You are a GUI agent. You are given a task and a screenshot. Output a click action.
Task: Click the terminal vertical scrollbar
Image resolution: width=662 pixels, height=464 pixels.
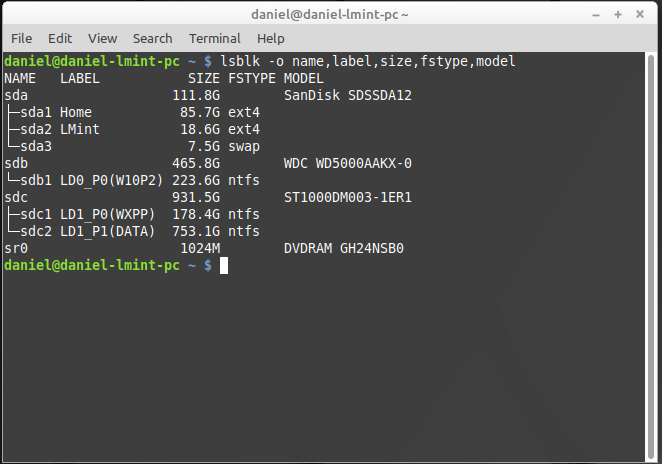click(x=651, y=257)
